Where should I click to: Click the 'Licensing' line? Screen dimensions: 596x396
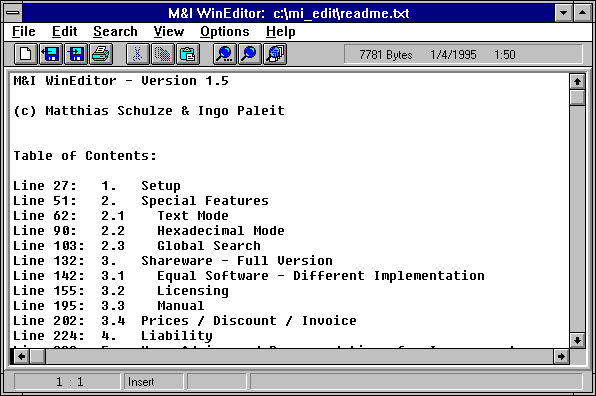point(193,291)
